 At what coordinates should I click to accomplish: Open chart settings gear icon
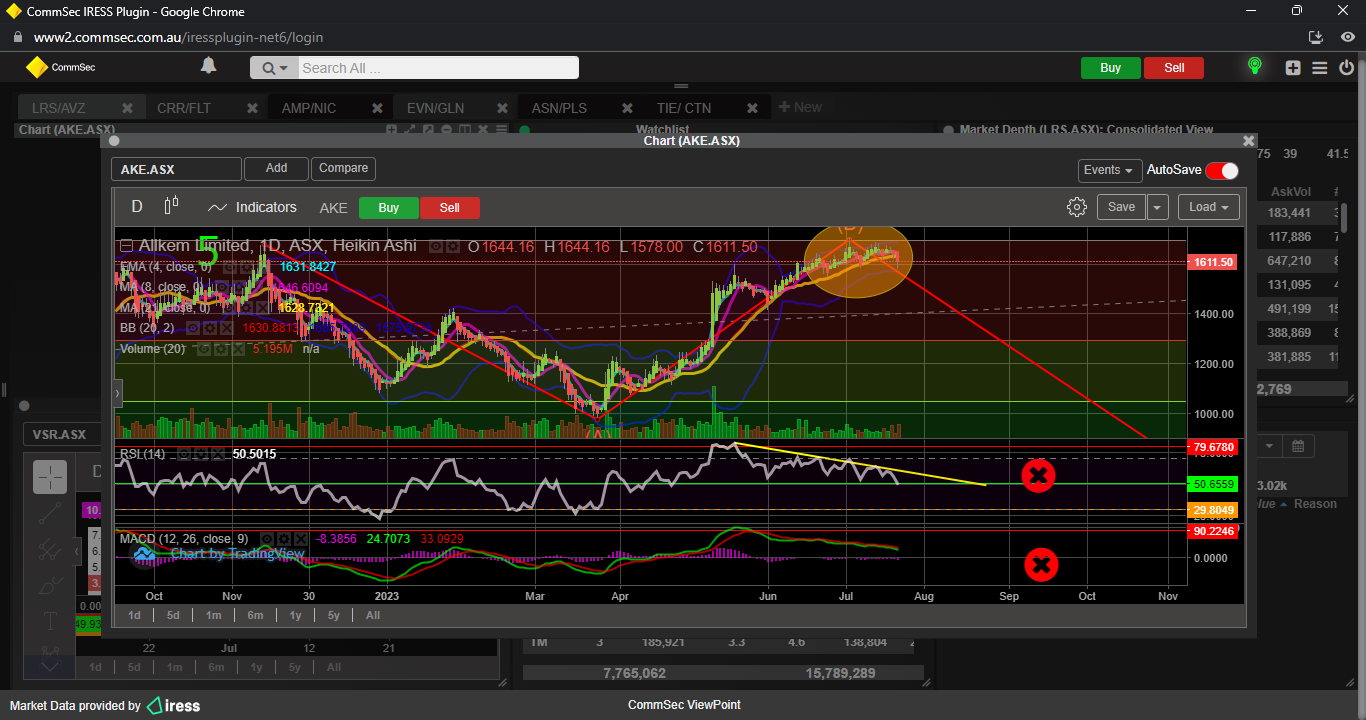coord(1077,207)
